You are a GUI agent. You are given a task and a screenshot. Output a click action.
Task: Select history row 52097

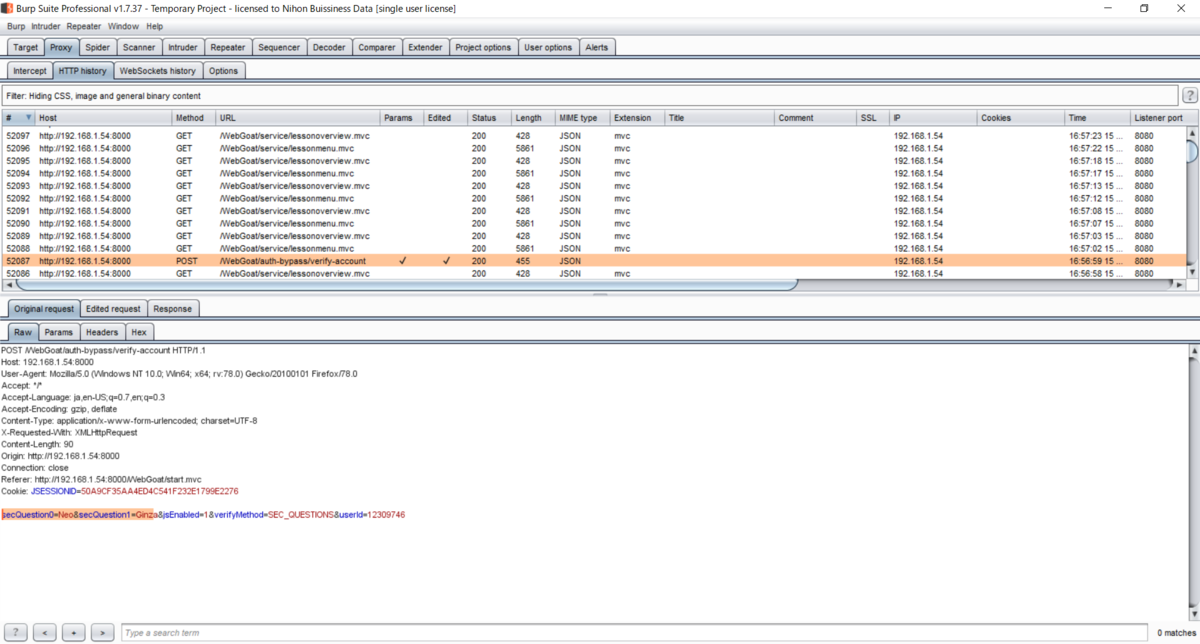(x=594, y=135)
